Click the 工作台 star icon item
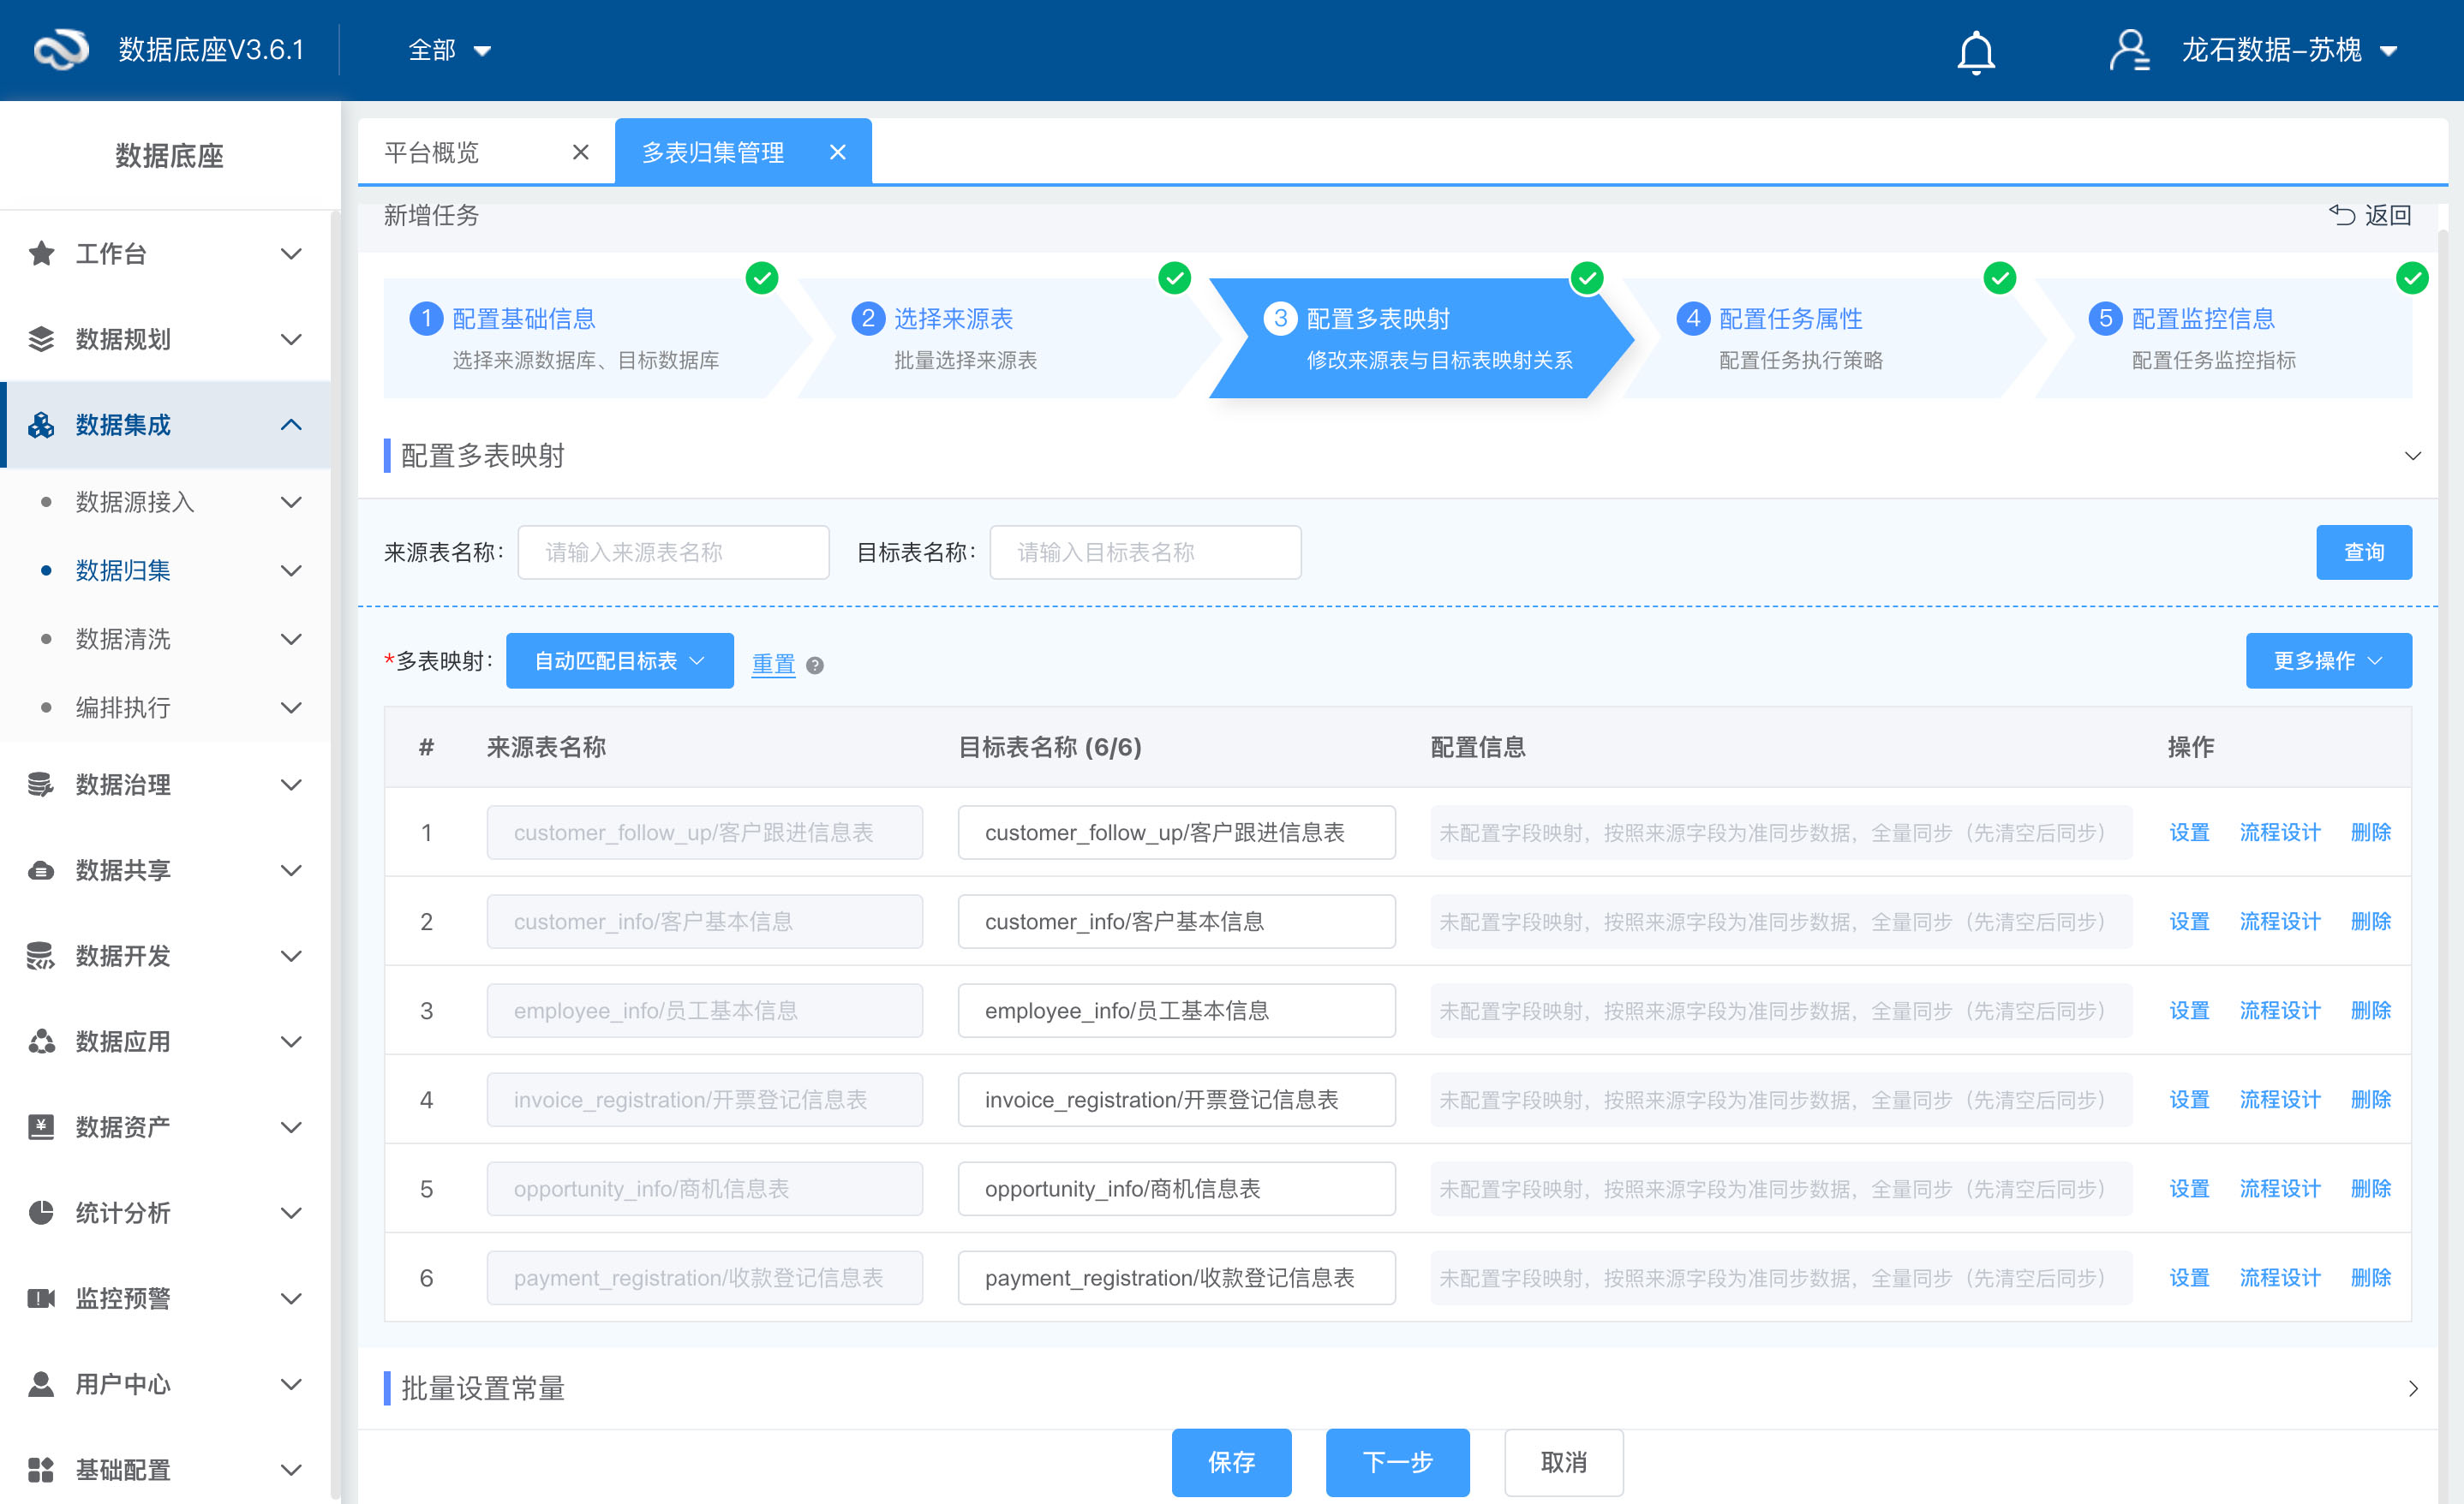Image resolution: width=2464 pixels, height=1504 pixels. [x=41, y=253]
